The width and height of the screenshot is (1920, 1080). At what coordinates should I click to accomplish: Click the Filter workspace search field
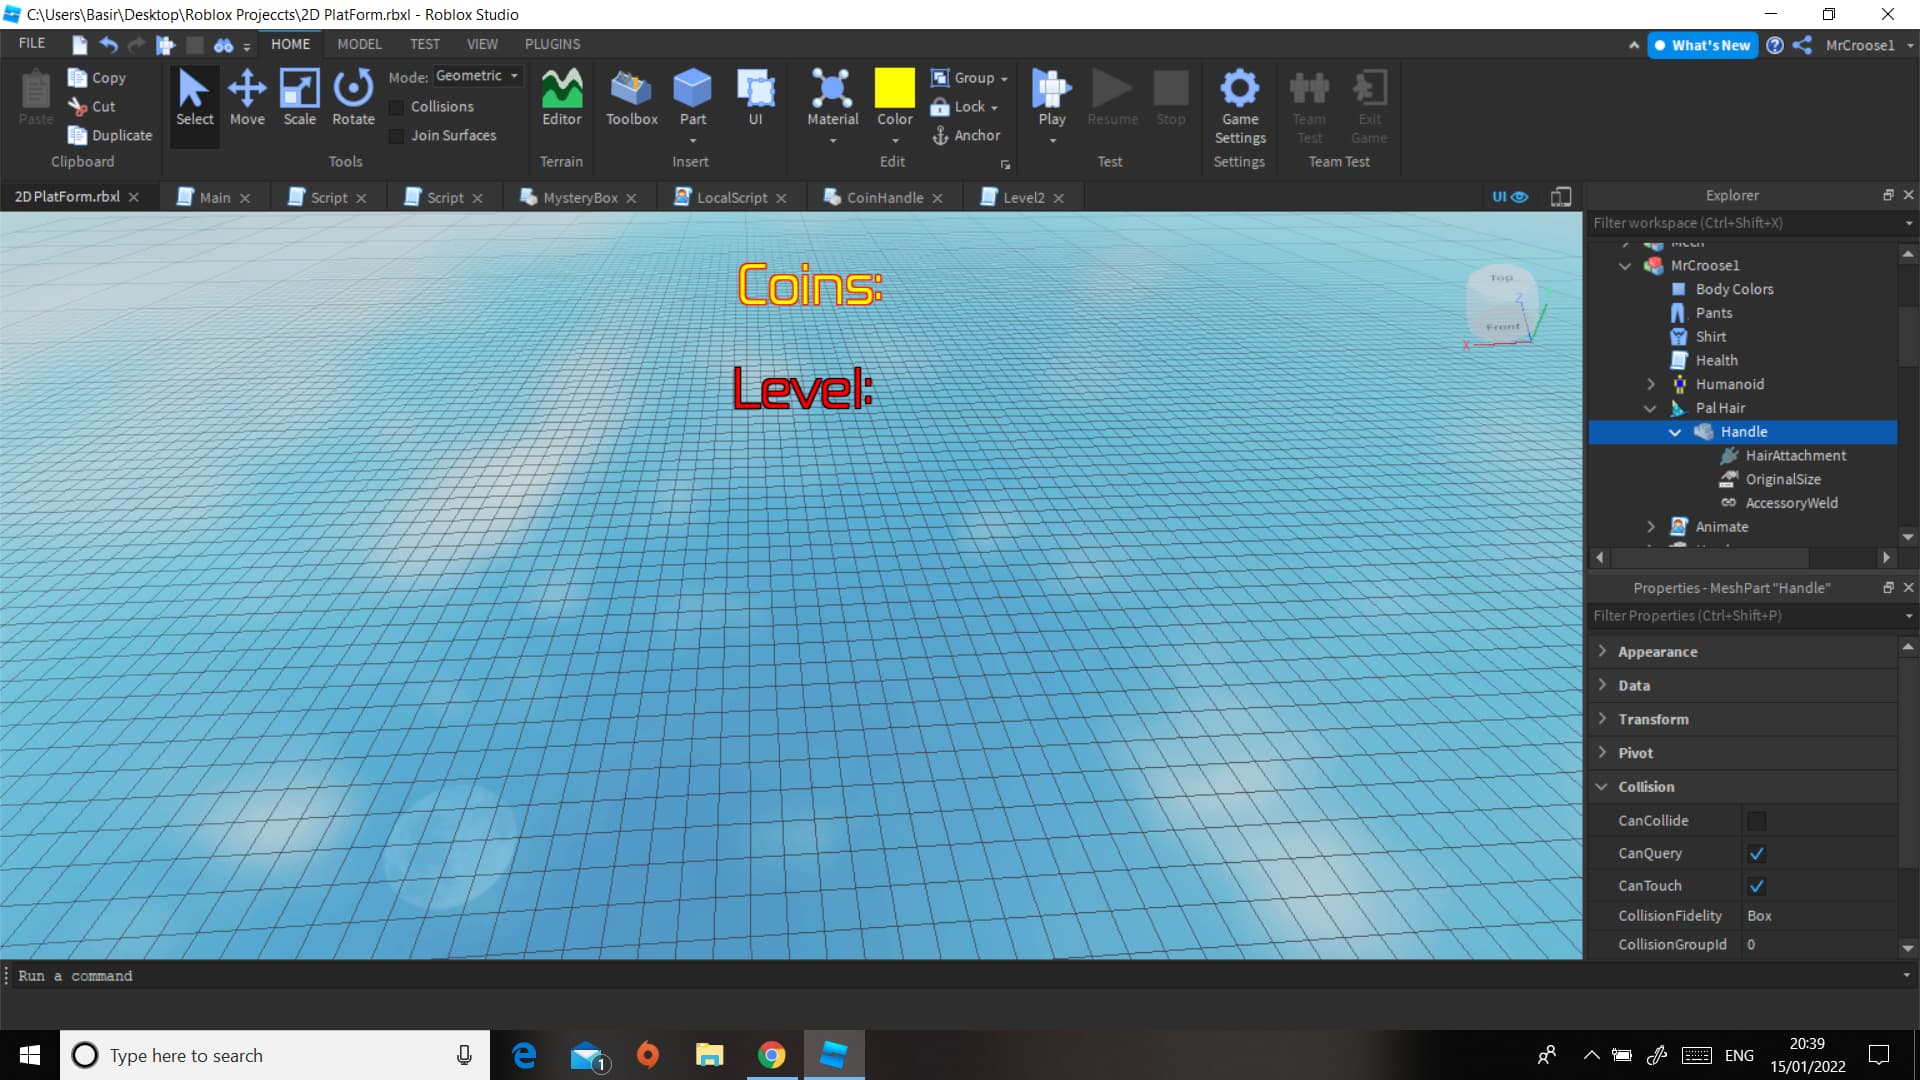click(1744, 224)
